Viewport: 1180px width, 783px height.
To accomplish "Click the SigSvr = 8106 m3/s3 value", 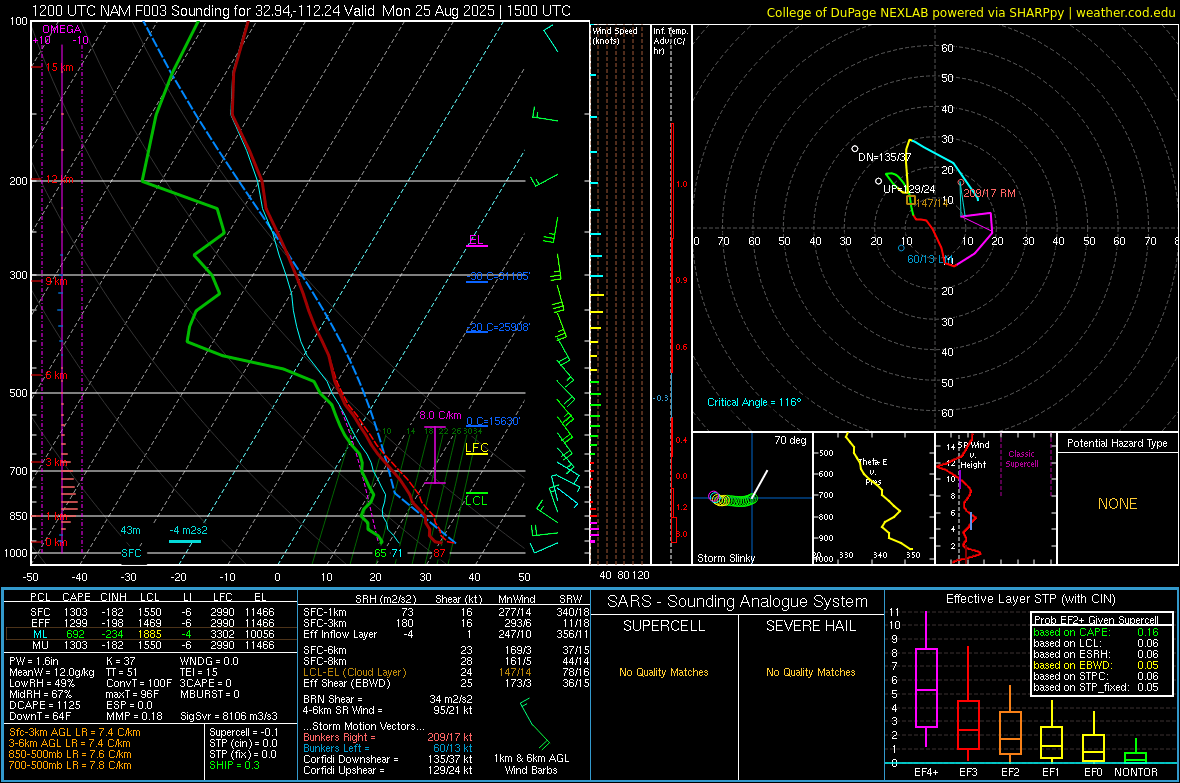I will coord(229,716).
